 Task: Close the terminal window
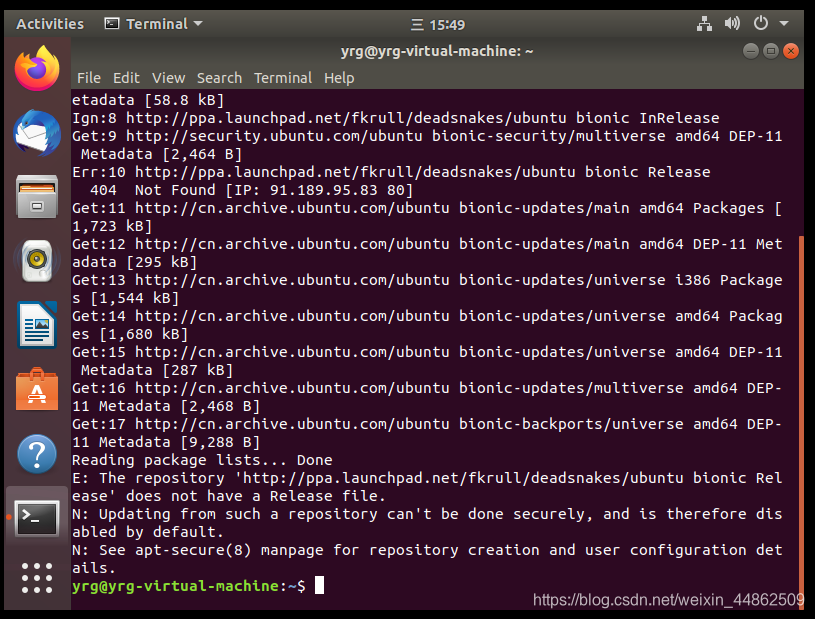point(791,51)
